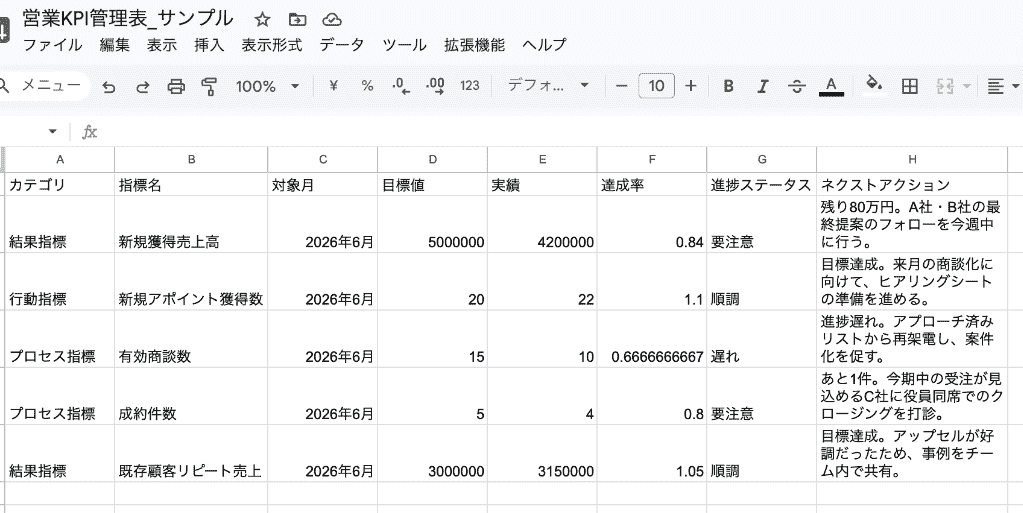This screenshot has height=513, width=1023.
Task: Click the move-to-folder icon
Action: coord(297,20)
